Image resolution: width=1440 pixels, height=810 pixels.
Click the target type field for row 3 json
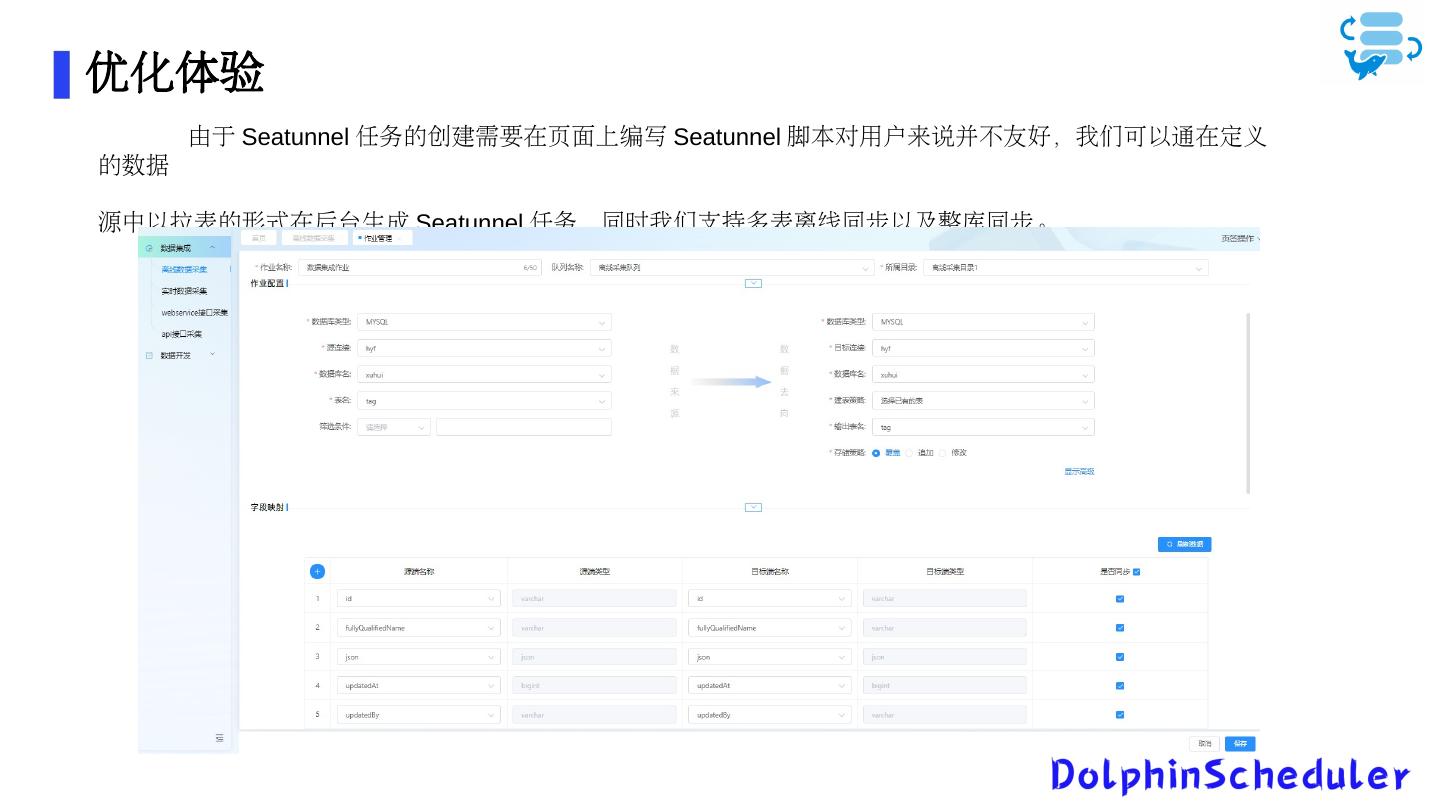click(945, 657)
